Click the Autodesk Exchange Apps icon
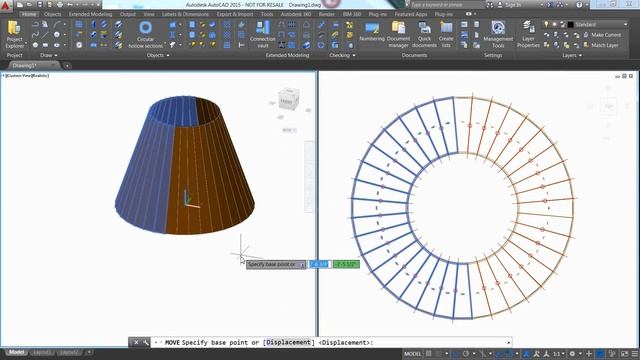Screen dimensions: 640x360 pos(550,4)
